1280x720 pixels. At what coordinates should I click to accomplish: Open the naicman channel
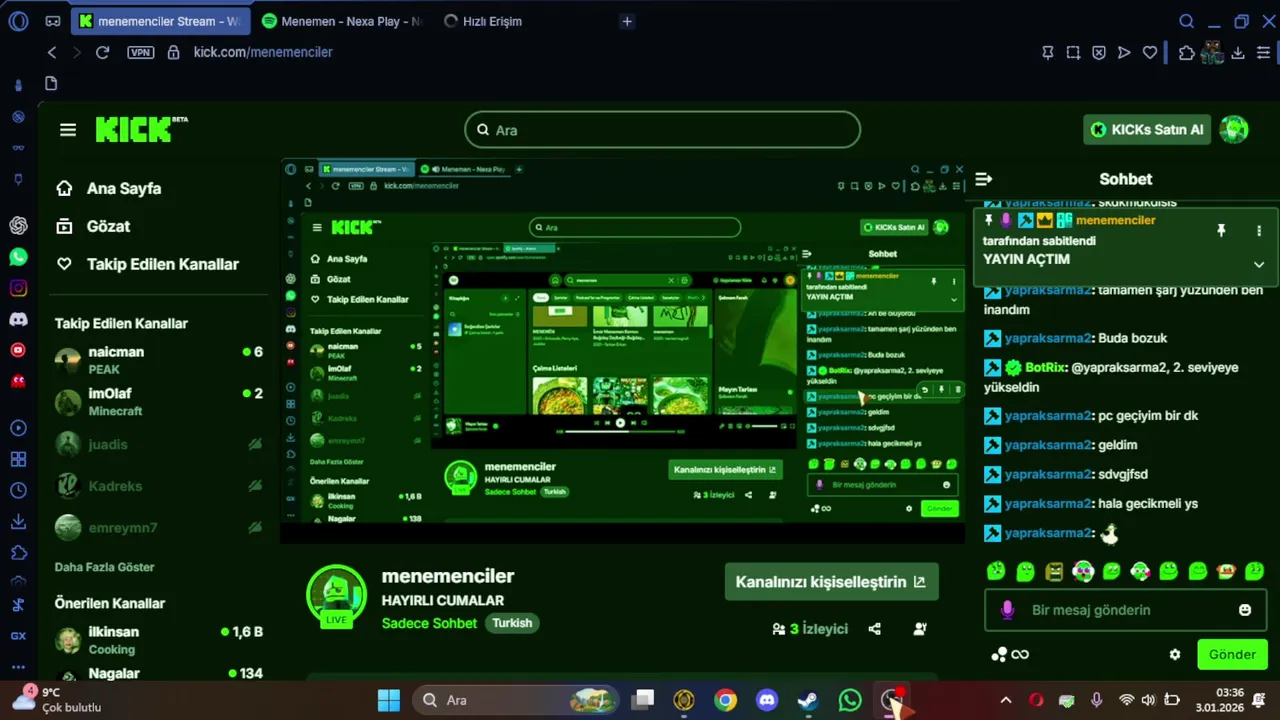coord(159,360)
